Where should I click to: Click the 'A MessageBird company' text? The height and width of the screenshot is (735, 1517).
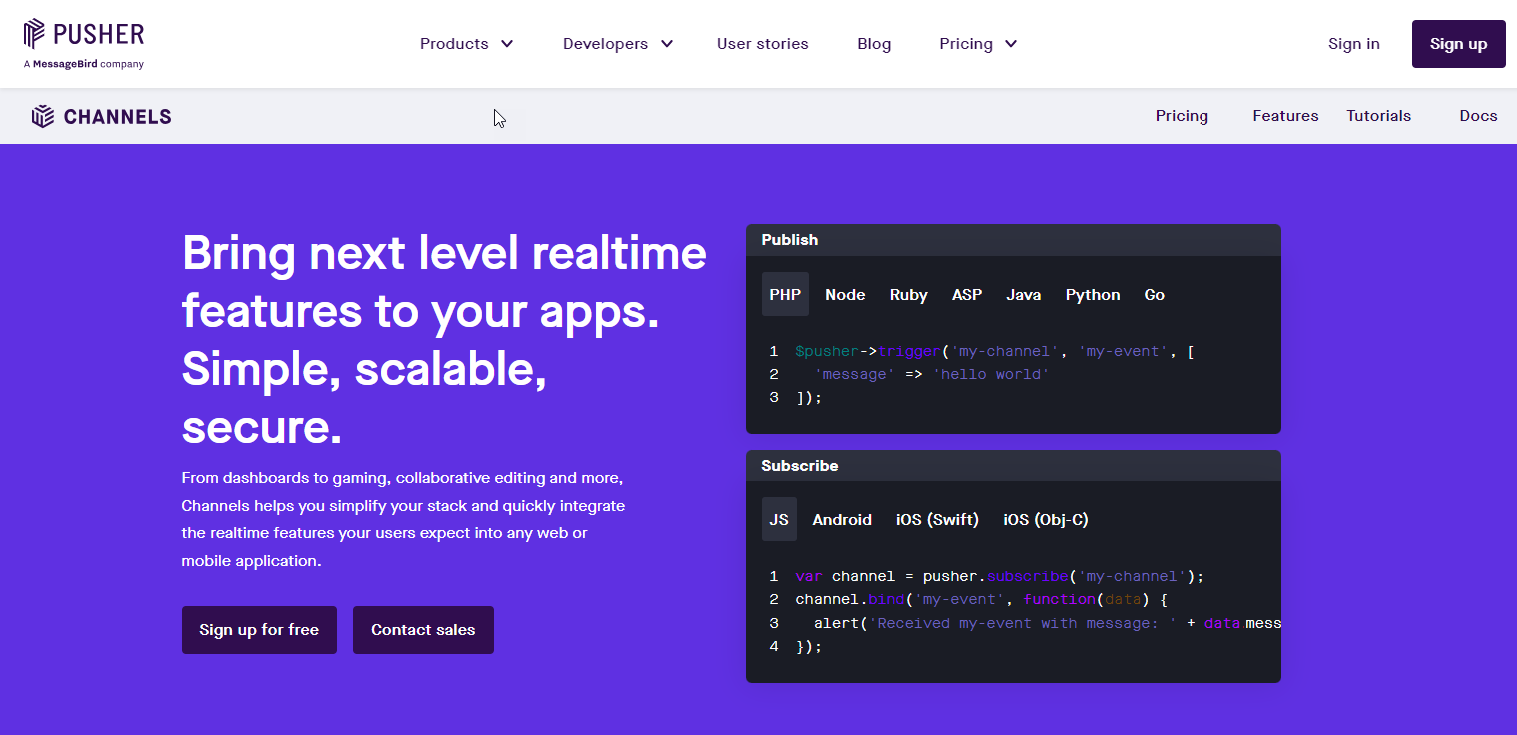pos(84,64)
